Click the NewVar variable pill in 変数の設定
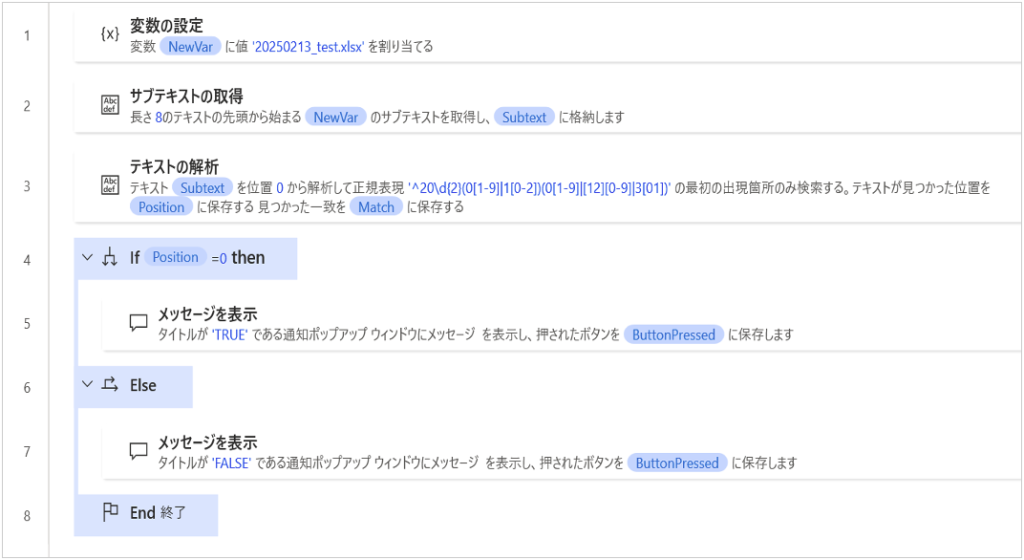The image size is (1024, 560). pyautogui.click(x=191, y=46)
